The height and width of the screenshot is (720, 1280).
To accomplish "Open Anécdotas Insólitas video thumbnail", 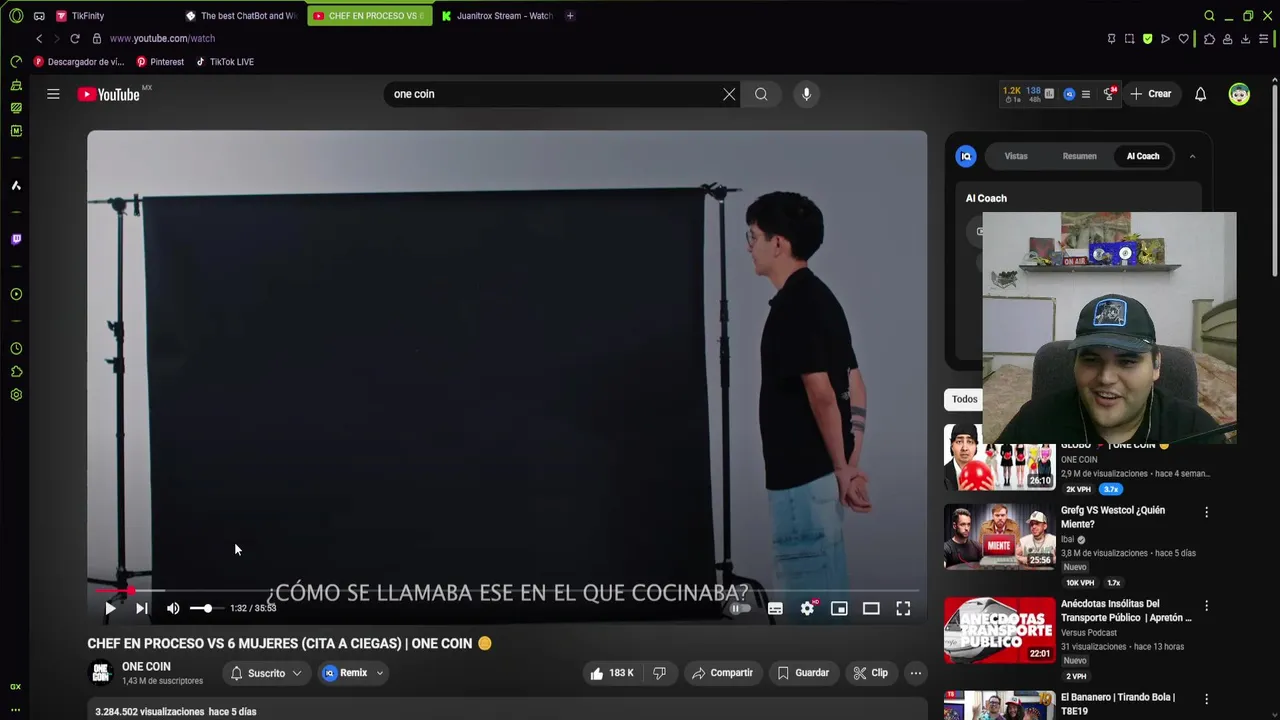I will [999, 630].
